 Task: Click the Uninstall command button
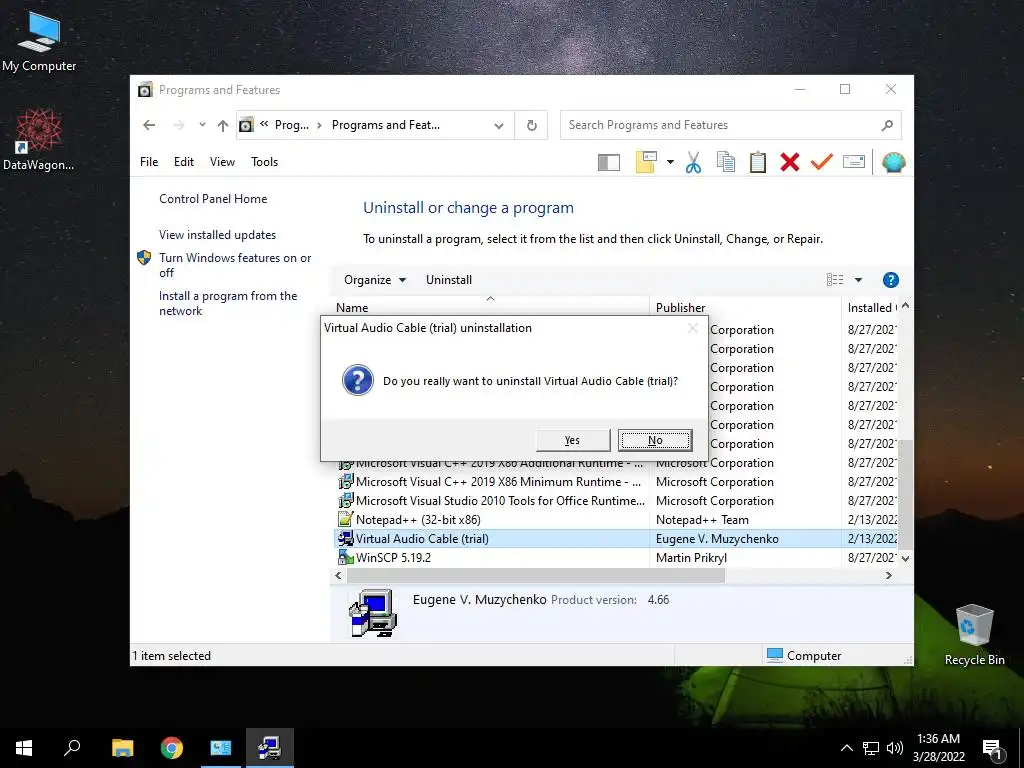tap(449, 280)
